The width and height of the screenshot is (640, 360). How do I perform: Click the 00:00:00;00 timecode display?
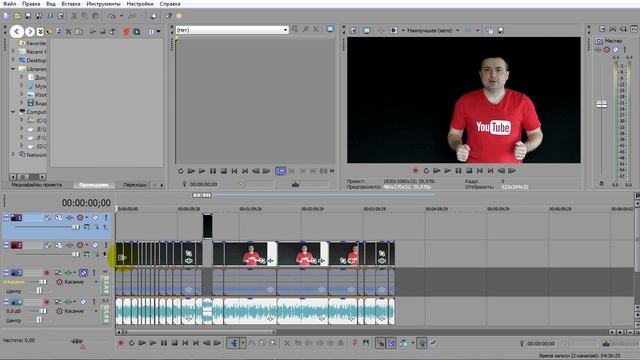click(86, 203)
